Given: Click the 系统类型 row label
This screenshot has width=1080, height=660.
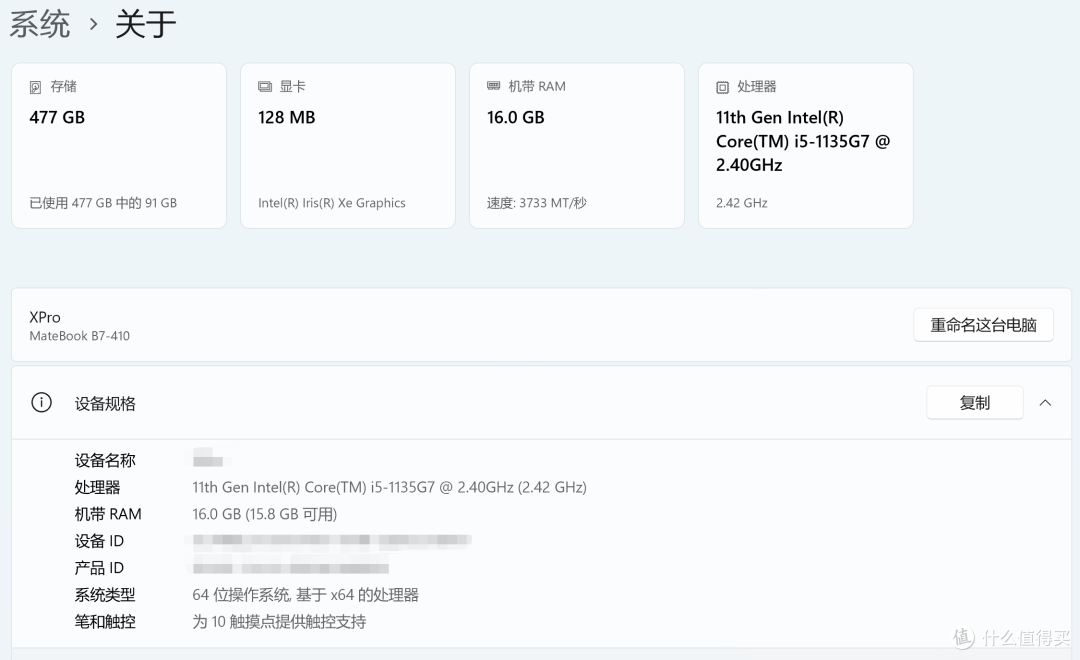Looking at the screenshot, I should coord(105,595).
